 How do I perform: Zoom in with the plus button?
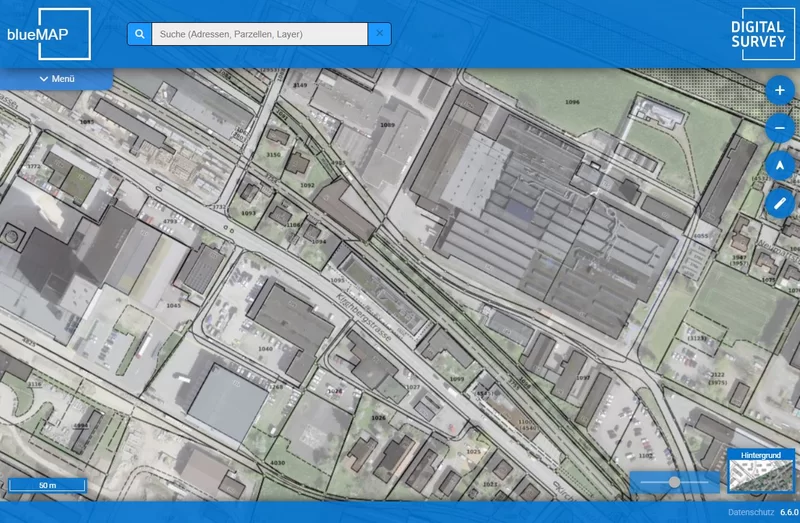click(780, 90)
